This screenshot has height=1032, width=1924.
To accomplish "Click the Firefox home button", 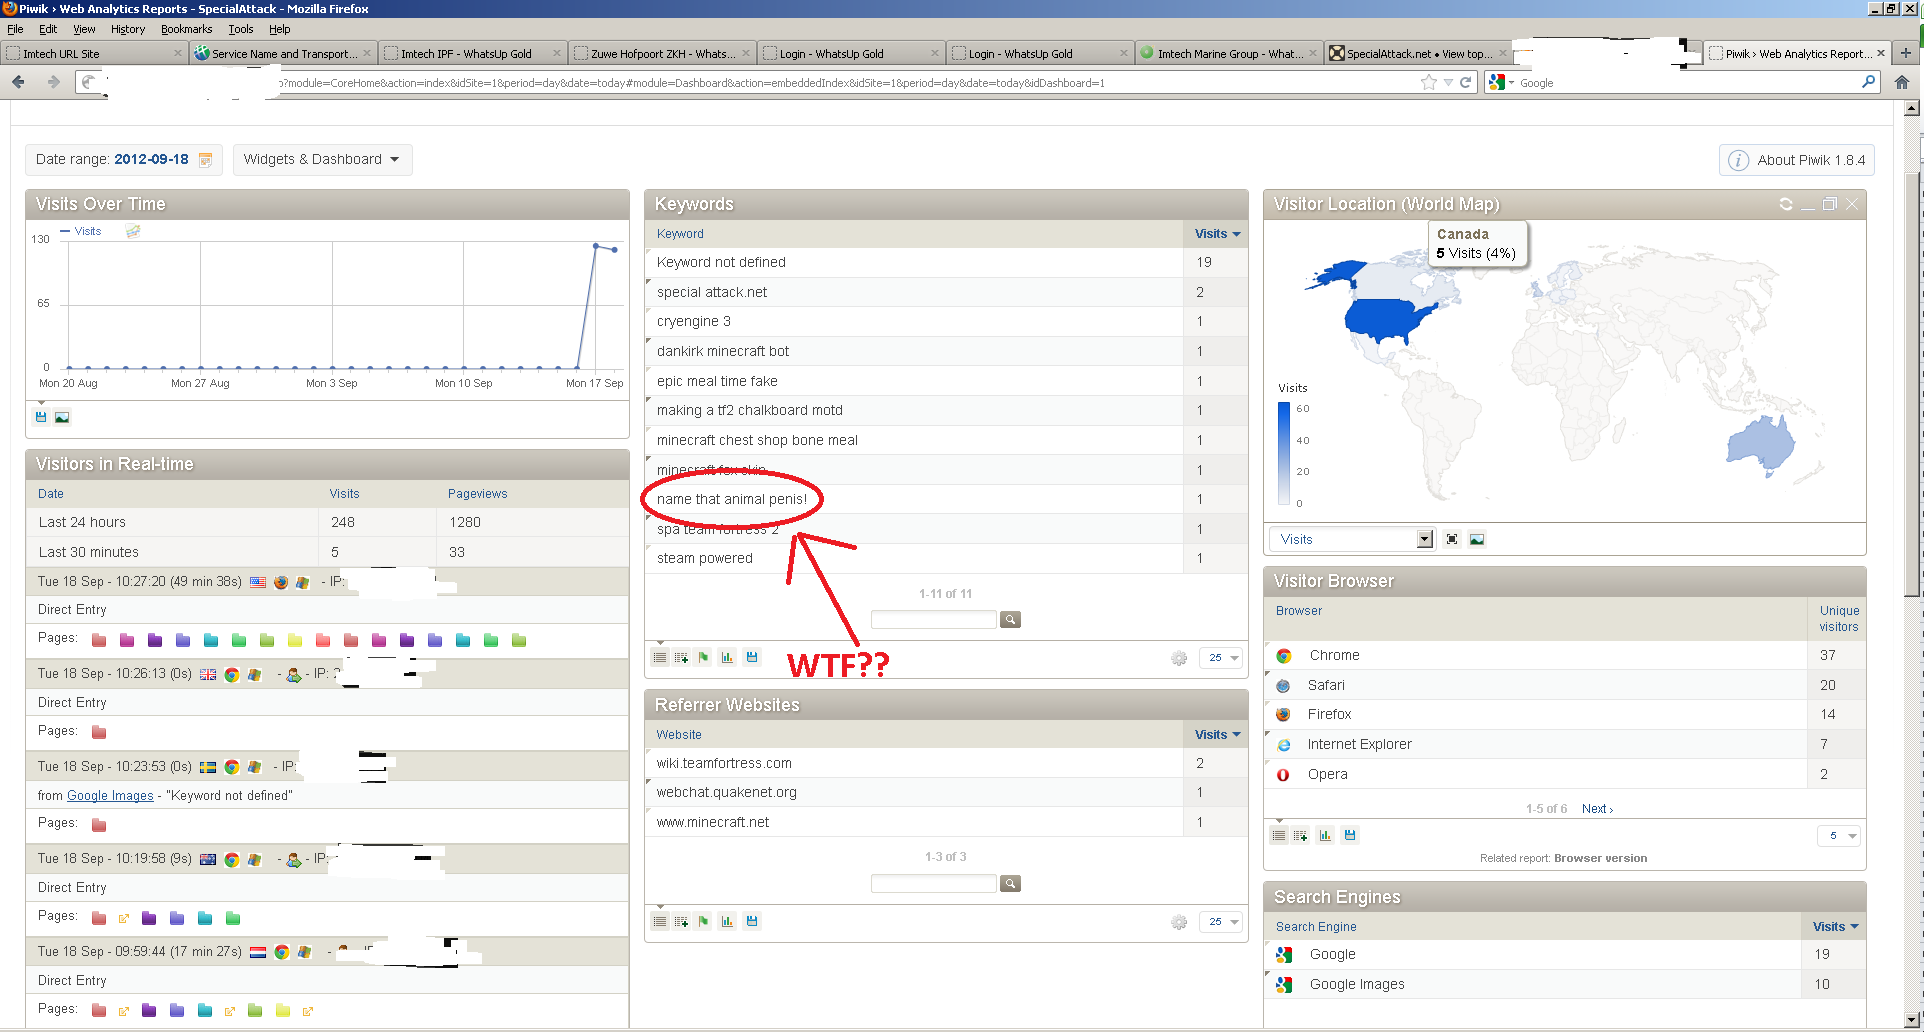I will coord(1902,82).
